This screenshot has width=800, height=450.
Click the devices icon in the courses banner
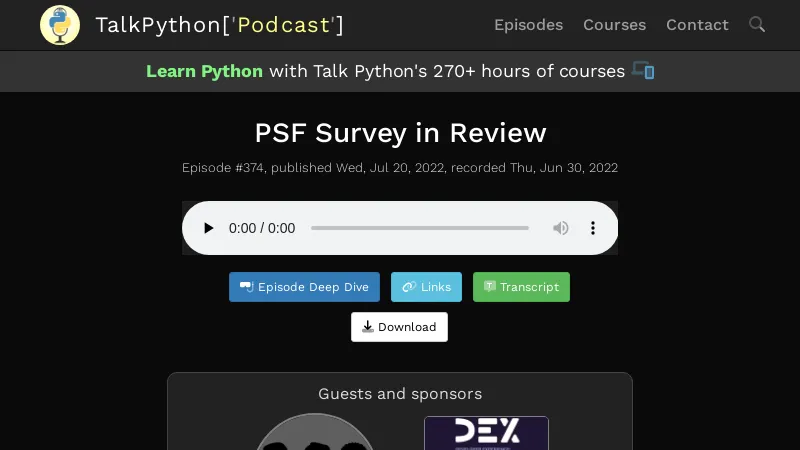(643, 71)
